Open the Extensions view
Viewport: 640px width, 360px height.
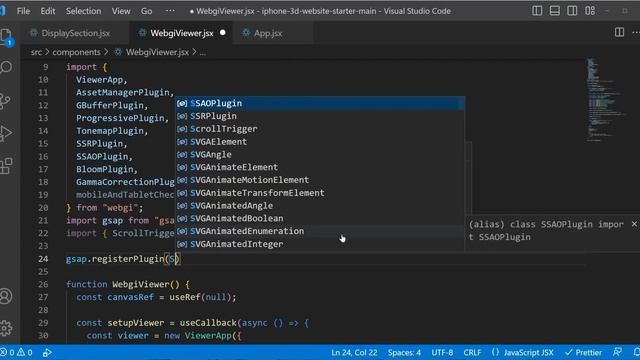[6, 166]
